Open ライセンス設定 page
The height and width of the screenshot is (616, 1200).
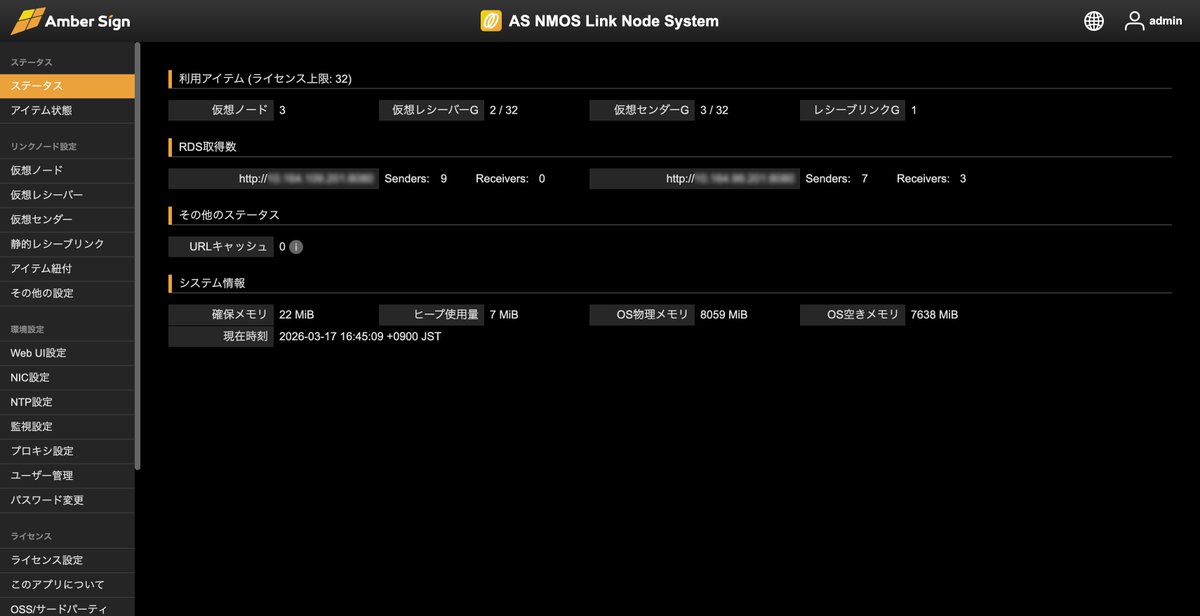(67, 560)
